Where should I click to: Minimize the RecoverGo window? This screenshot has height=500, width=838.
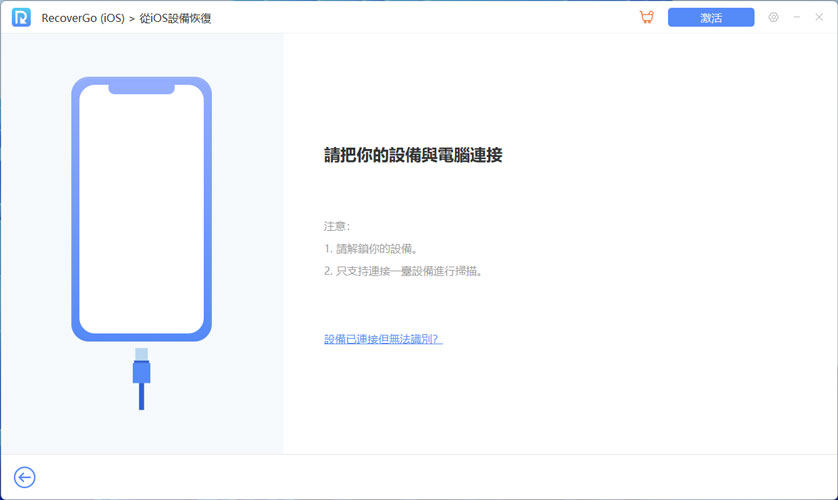796,18
